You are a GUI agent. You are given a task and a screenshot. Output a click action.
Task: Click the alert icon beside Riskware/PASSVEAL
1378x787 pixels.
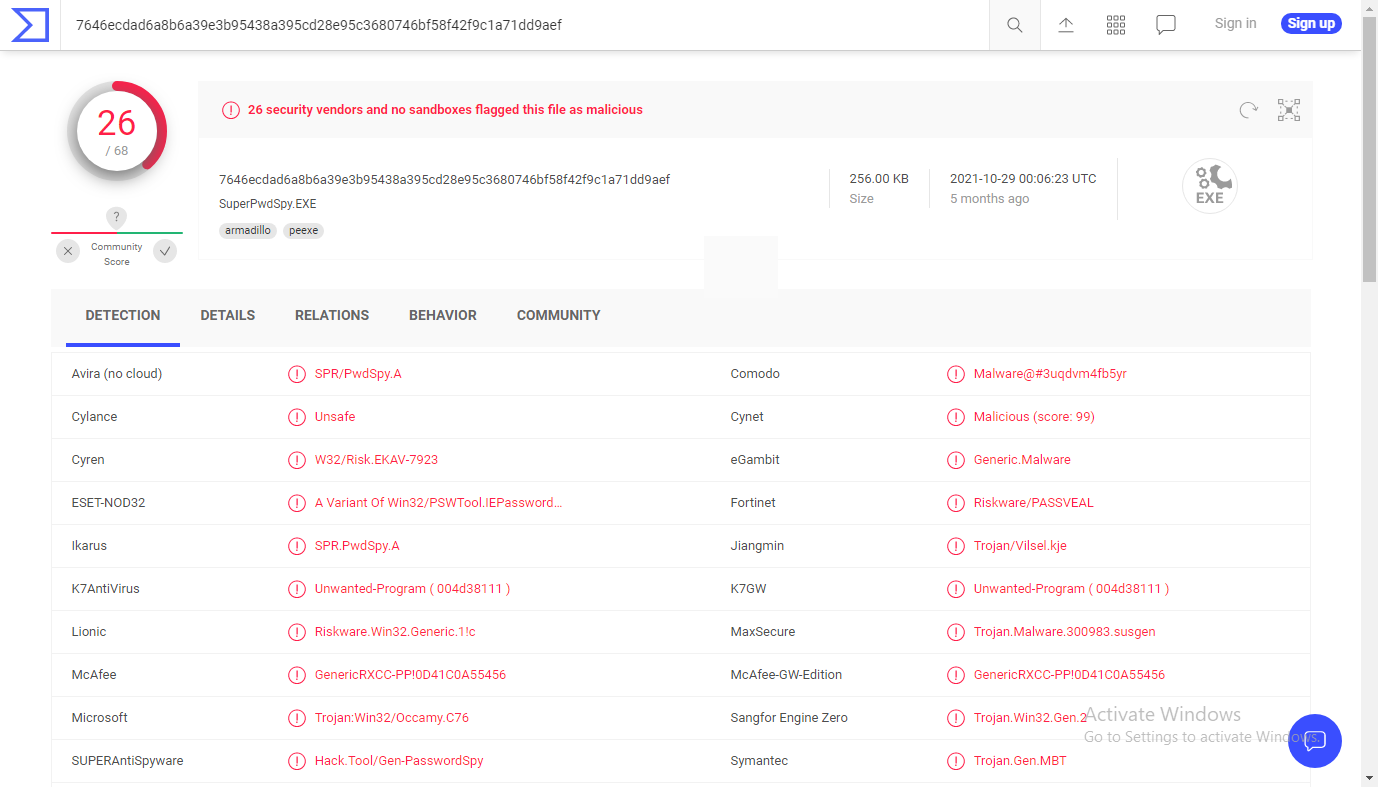(956, 503)
